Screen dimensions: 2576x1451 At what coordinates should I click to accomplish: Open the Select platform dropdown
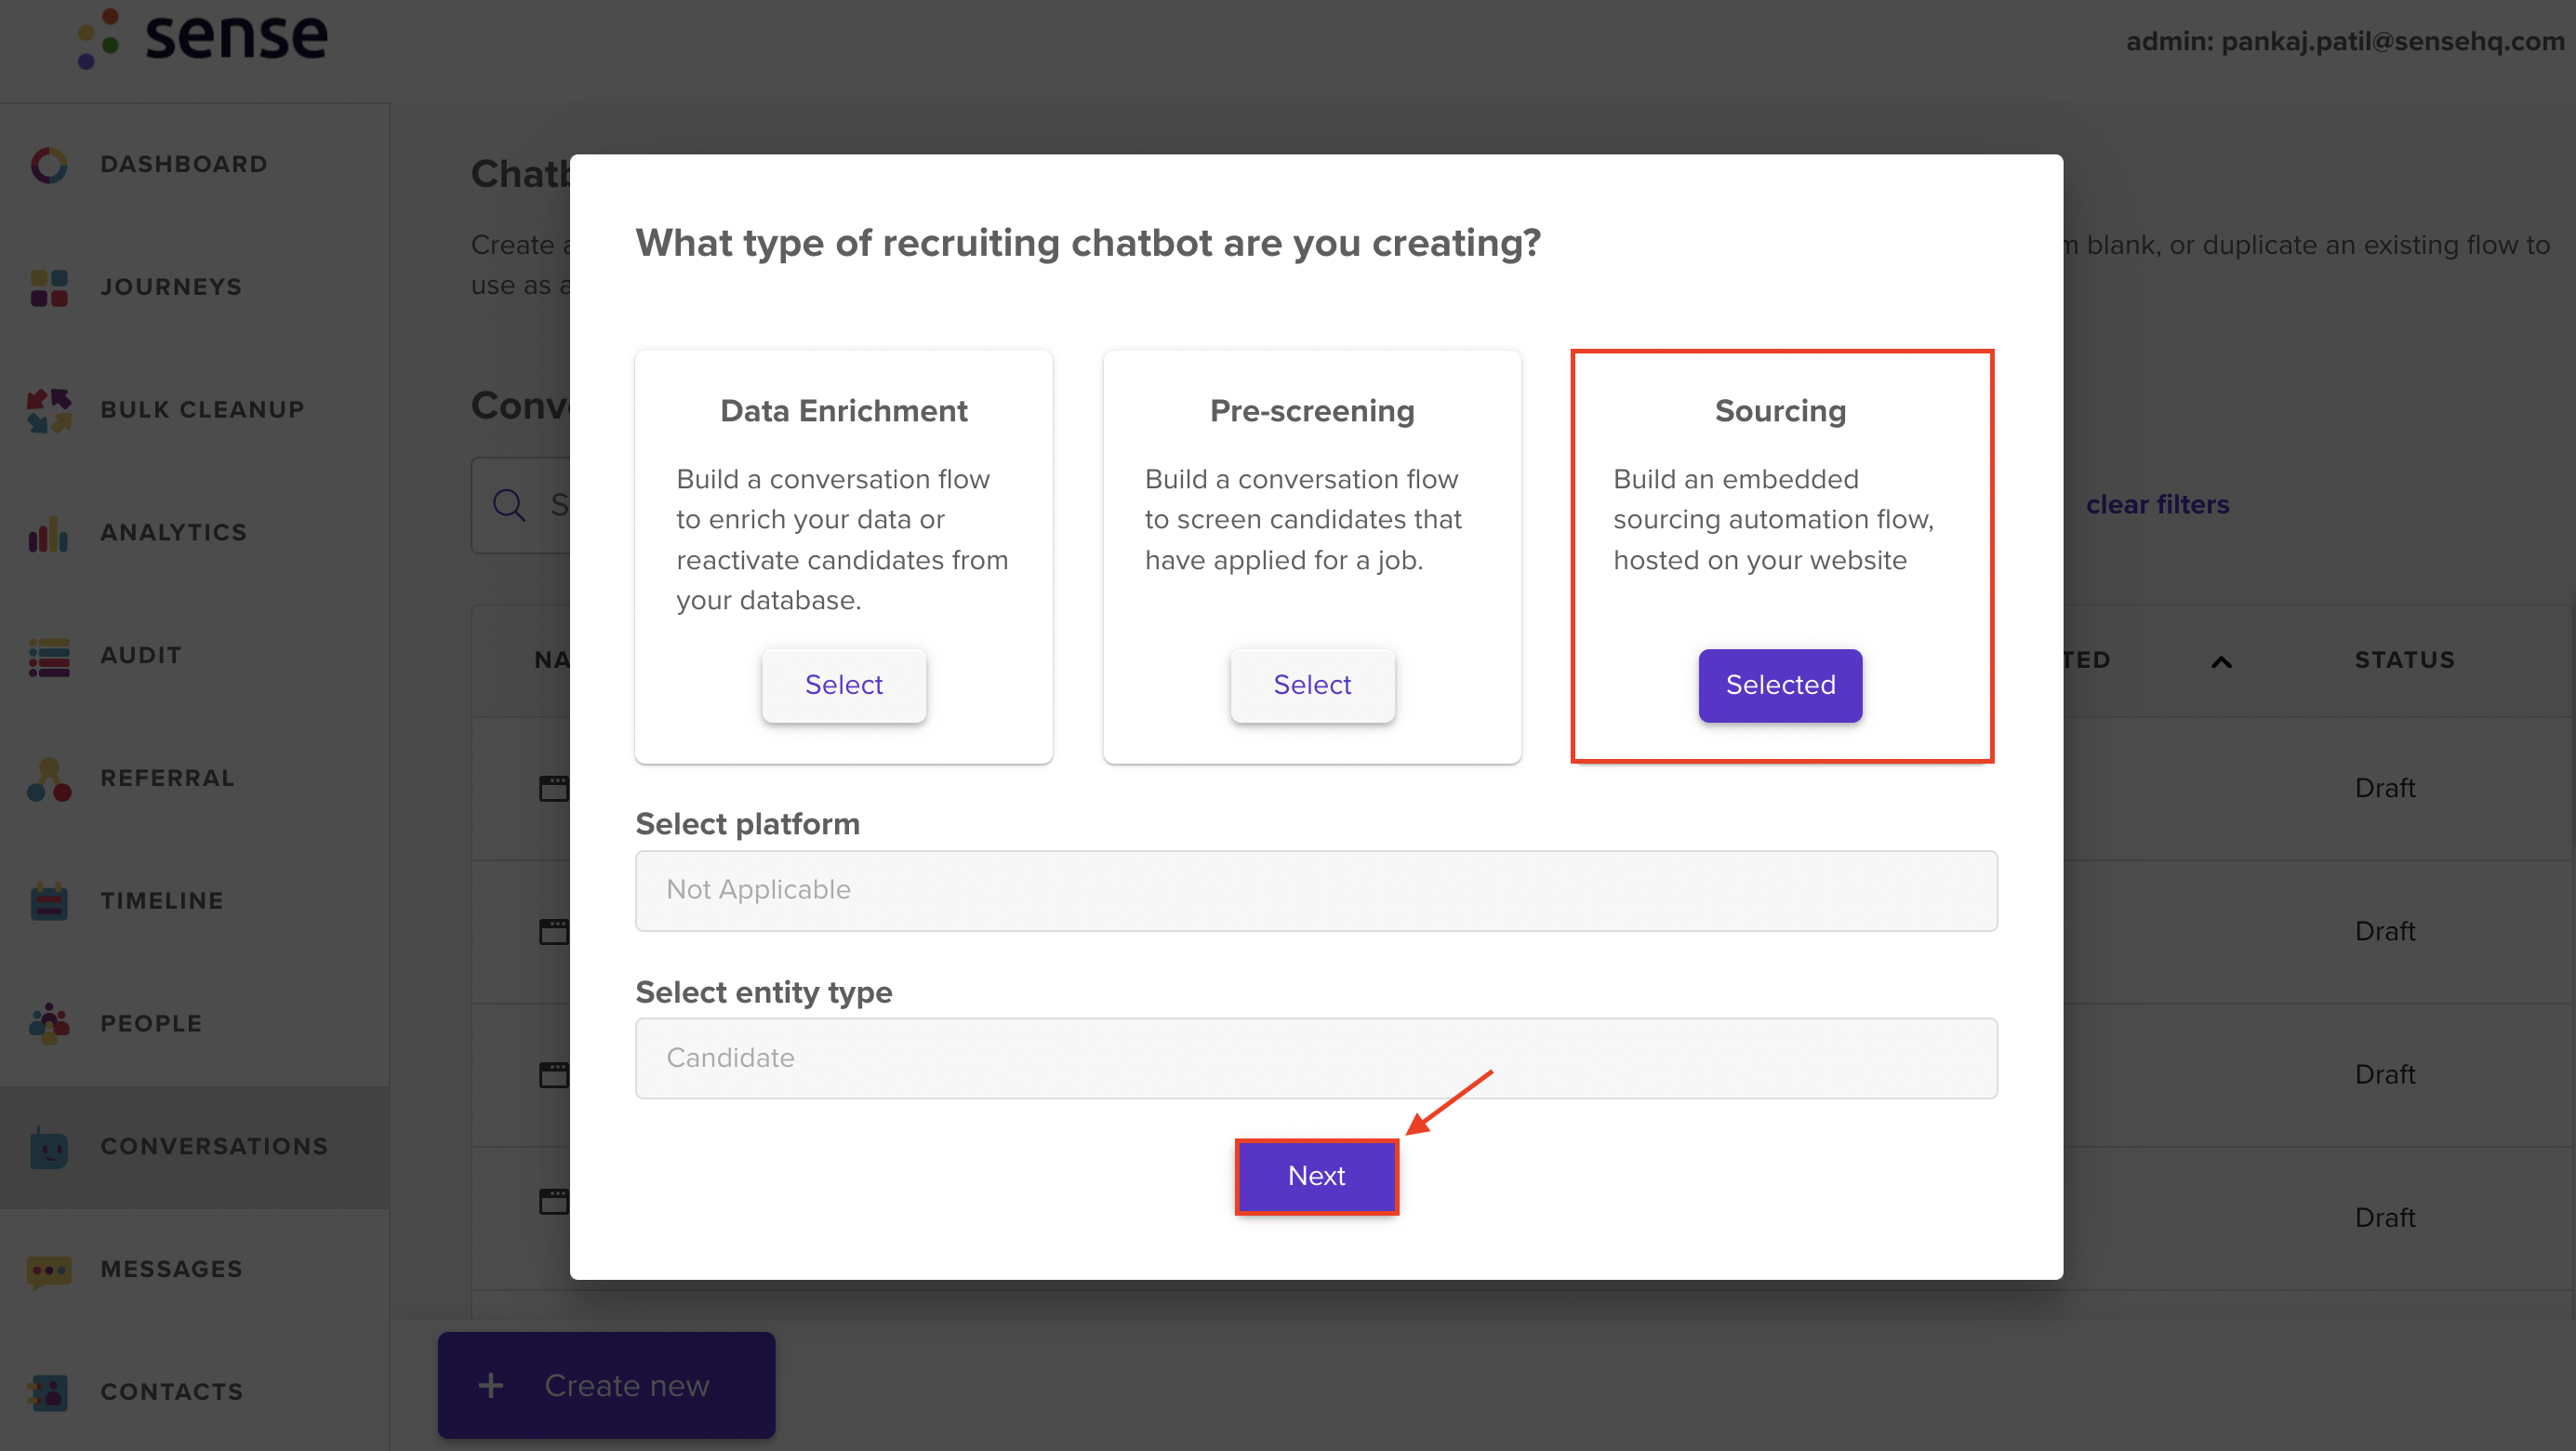(1316, 890)
